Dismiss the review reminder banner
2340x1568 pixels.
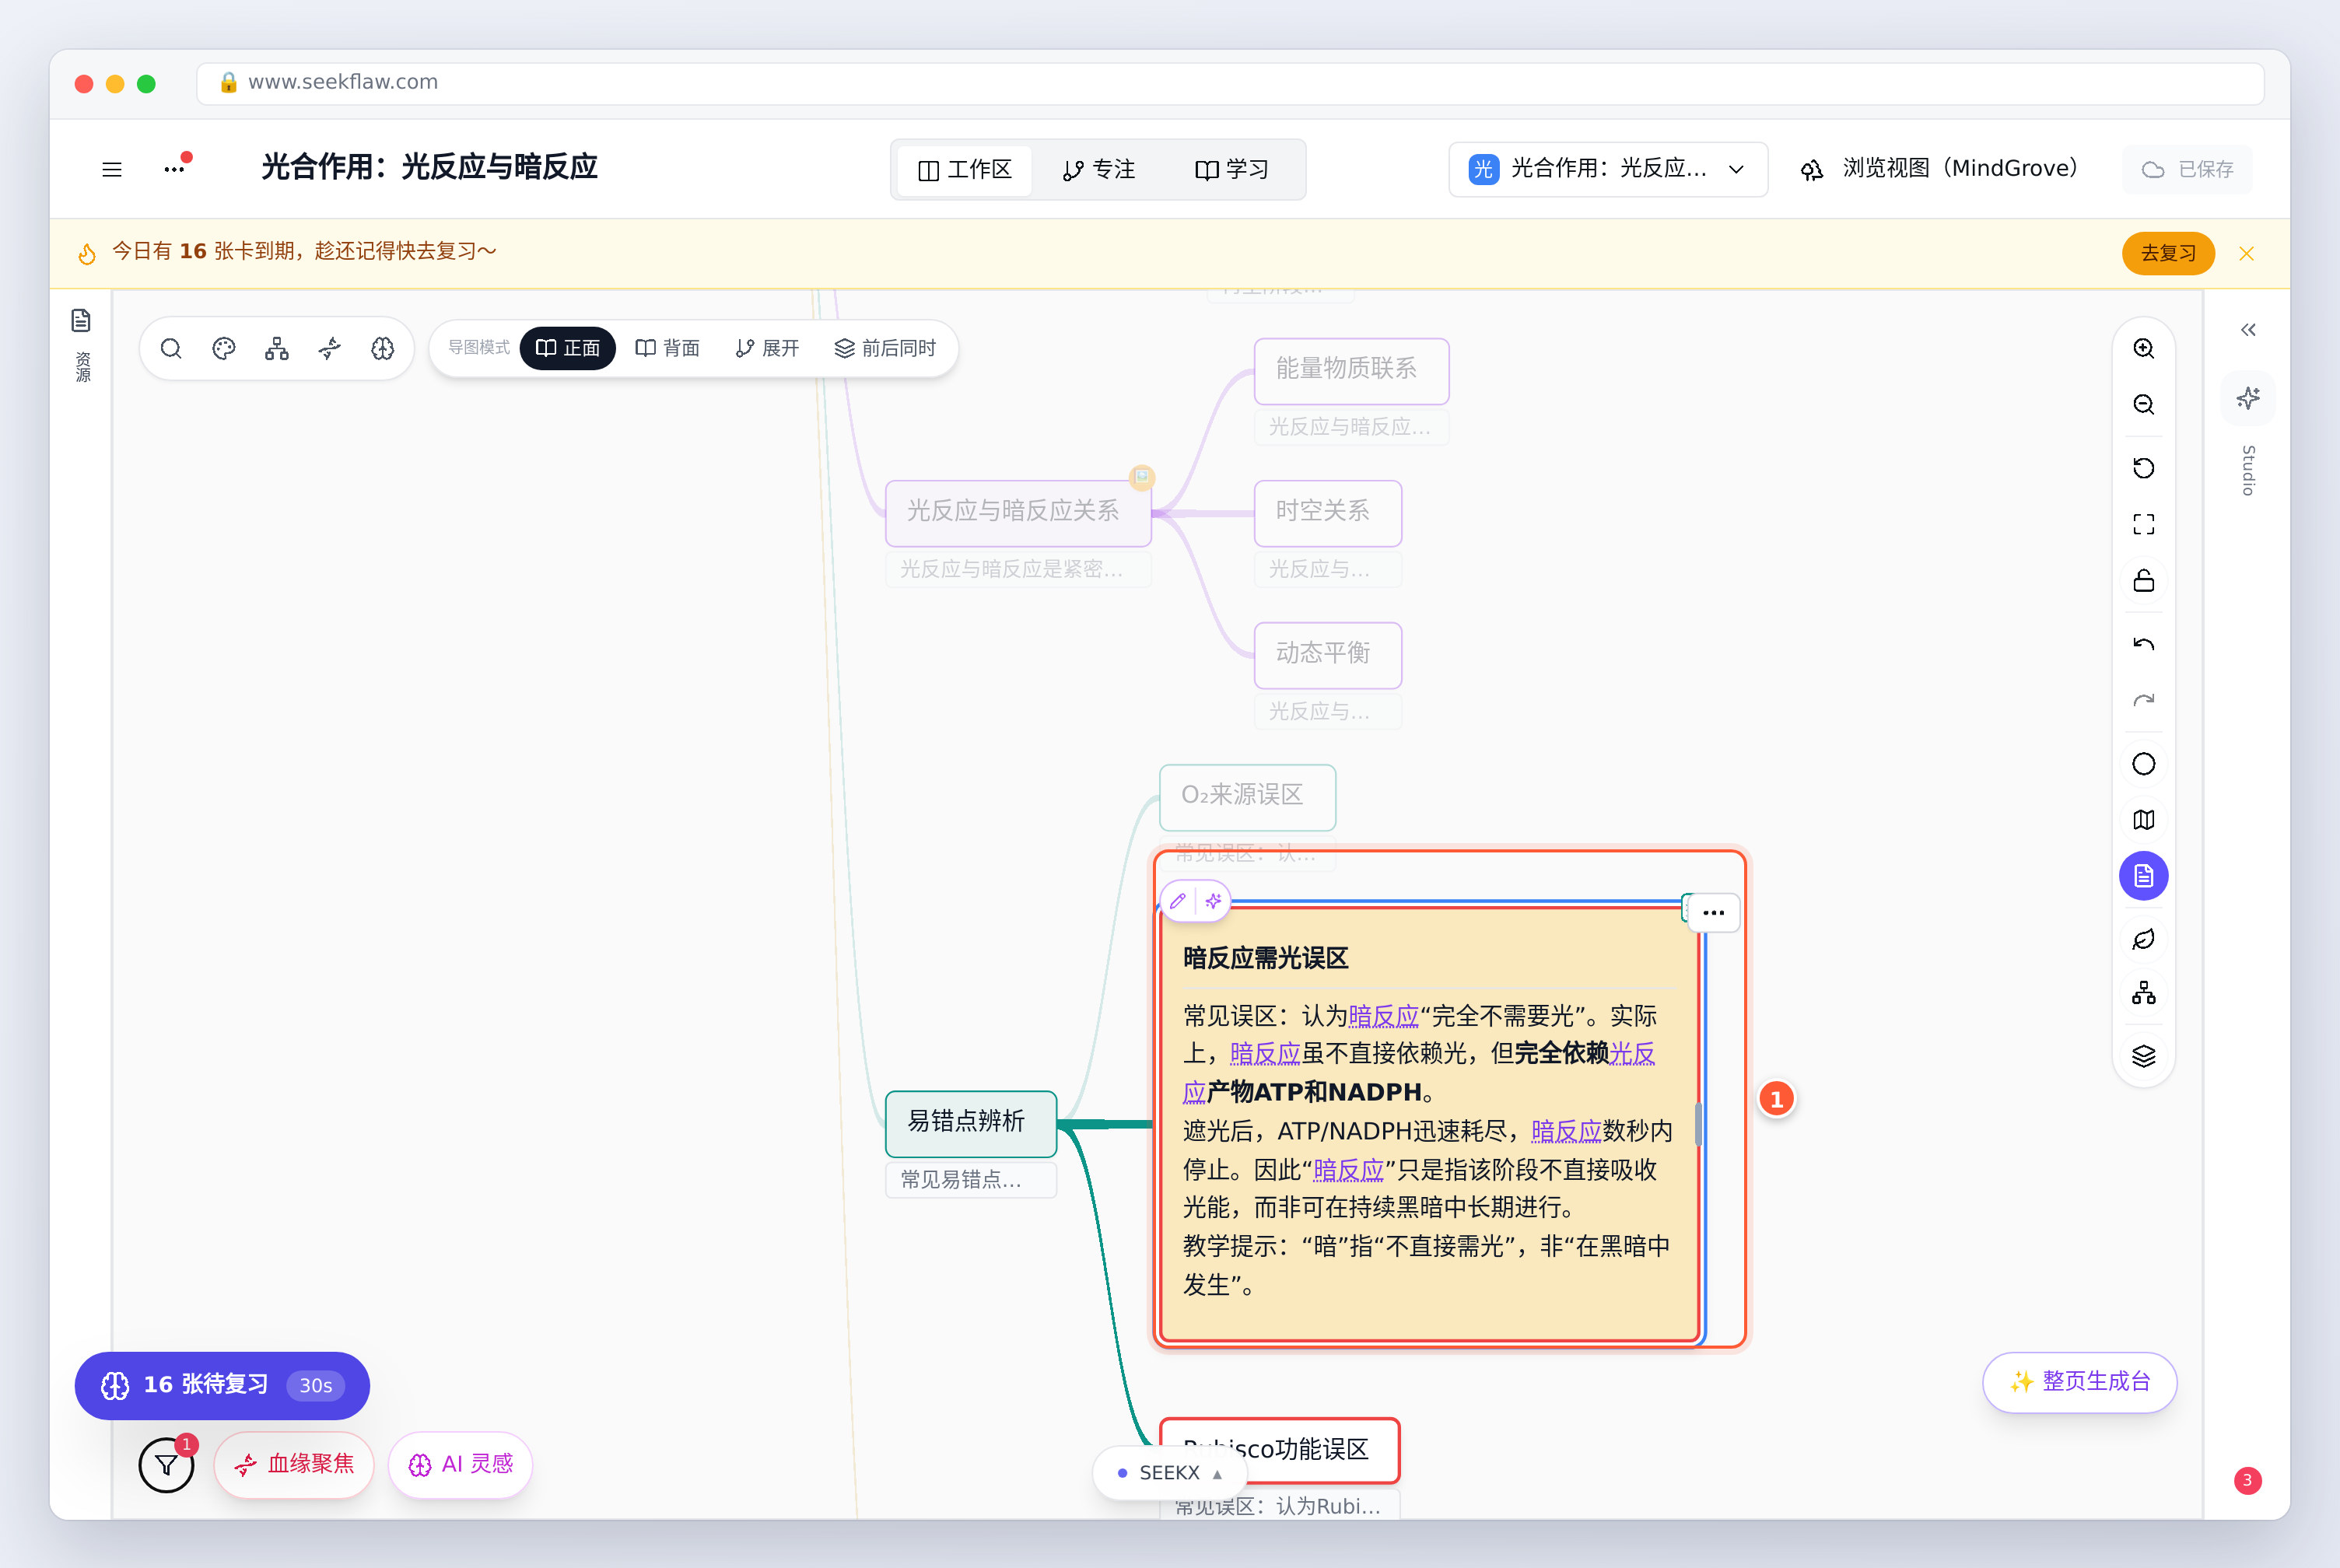coord(2247,254)
